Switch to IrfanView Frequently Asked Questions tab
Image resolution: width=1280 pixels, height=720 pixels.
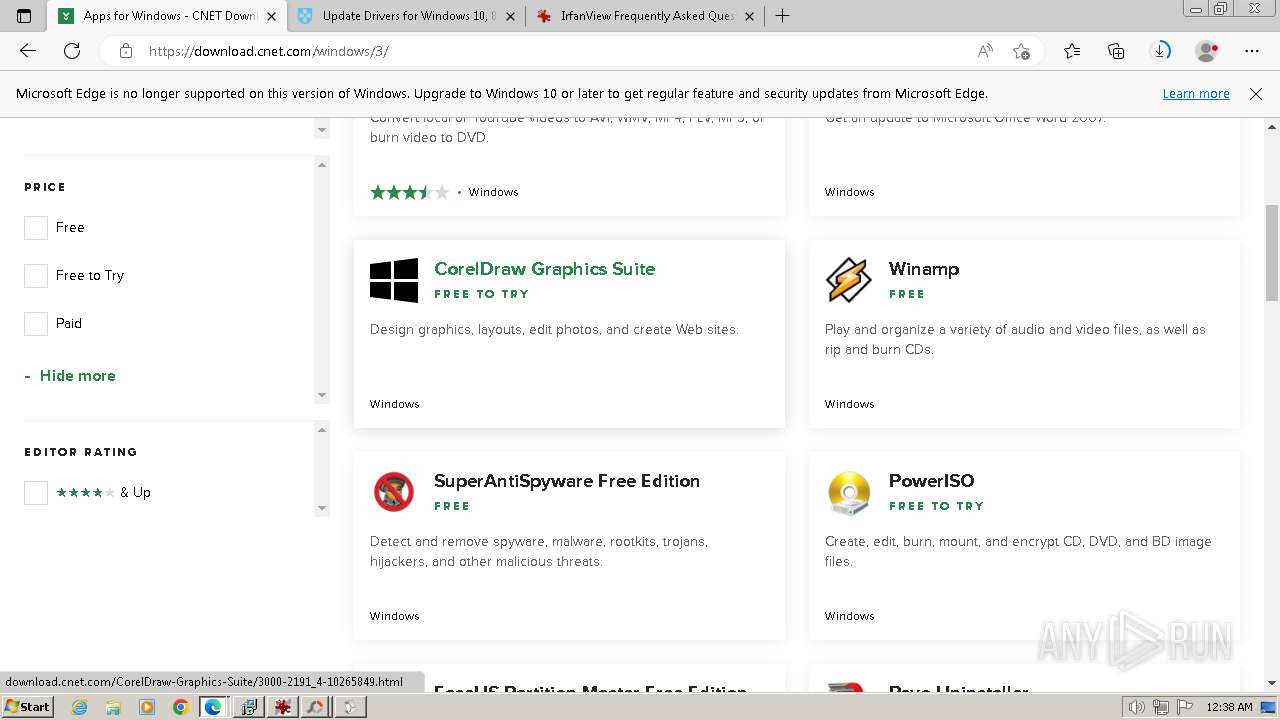pyautogui.click(x=646, y=16)
